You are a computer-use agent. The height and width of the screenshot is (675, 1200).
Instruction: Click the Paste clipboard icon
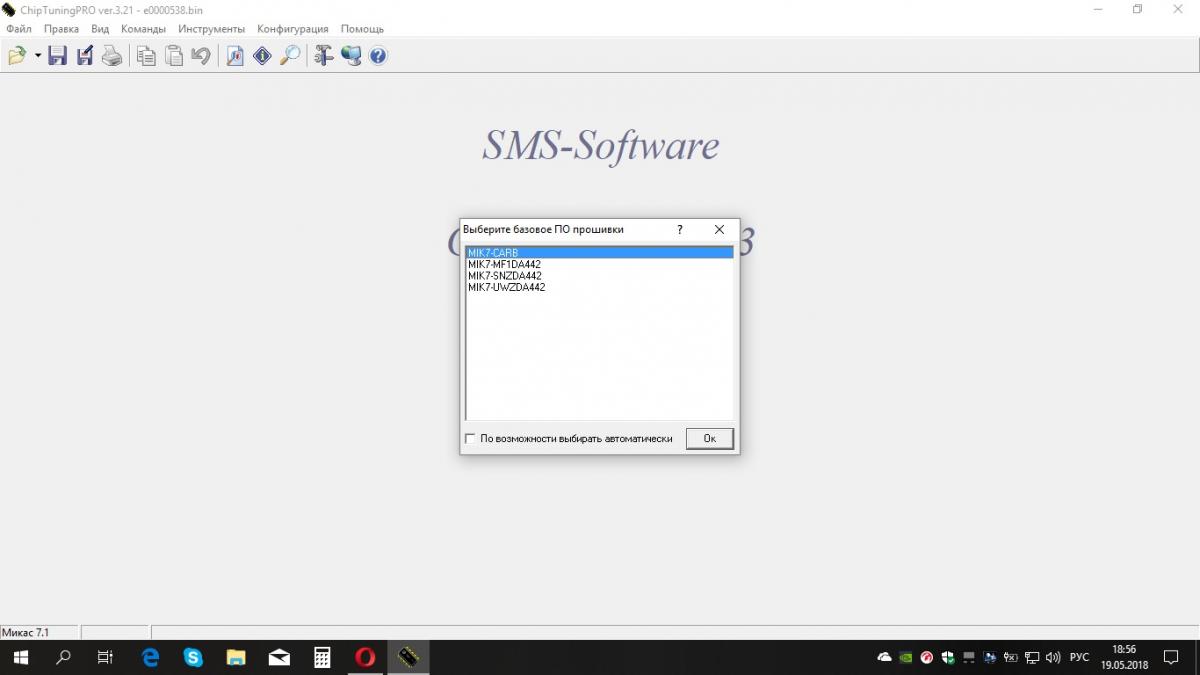174,56
